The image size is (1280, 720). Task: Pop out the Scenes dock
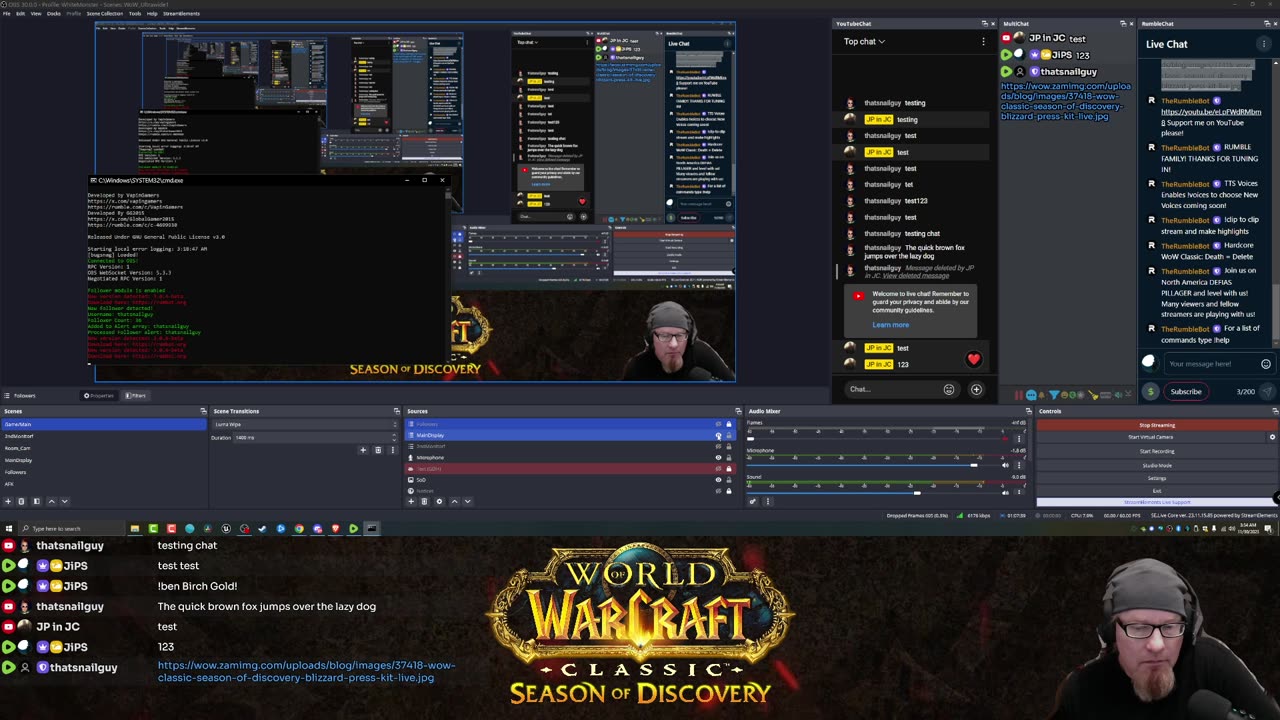click(x=203, y=411)
